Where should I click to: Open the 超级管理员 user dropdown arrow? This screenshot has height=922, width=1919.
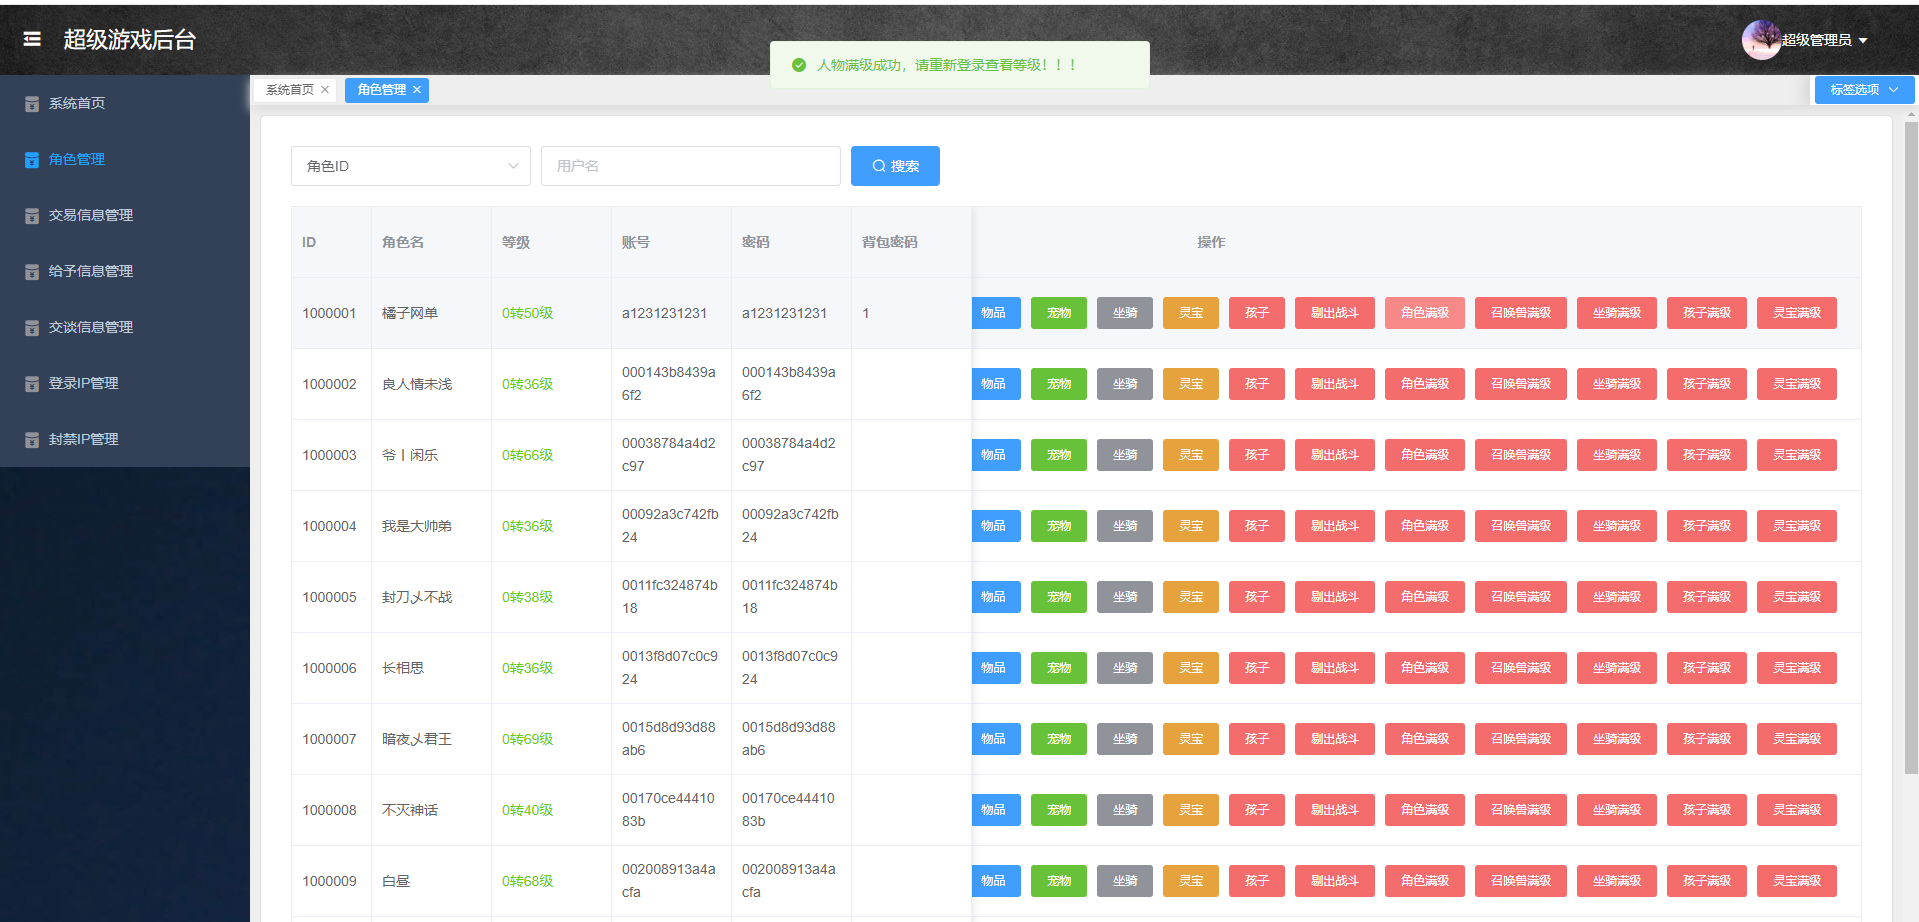(1863, 41)
